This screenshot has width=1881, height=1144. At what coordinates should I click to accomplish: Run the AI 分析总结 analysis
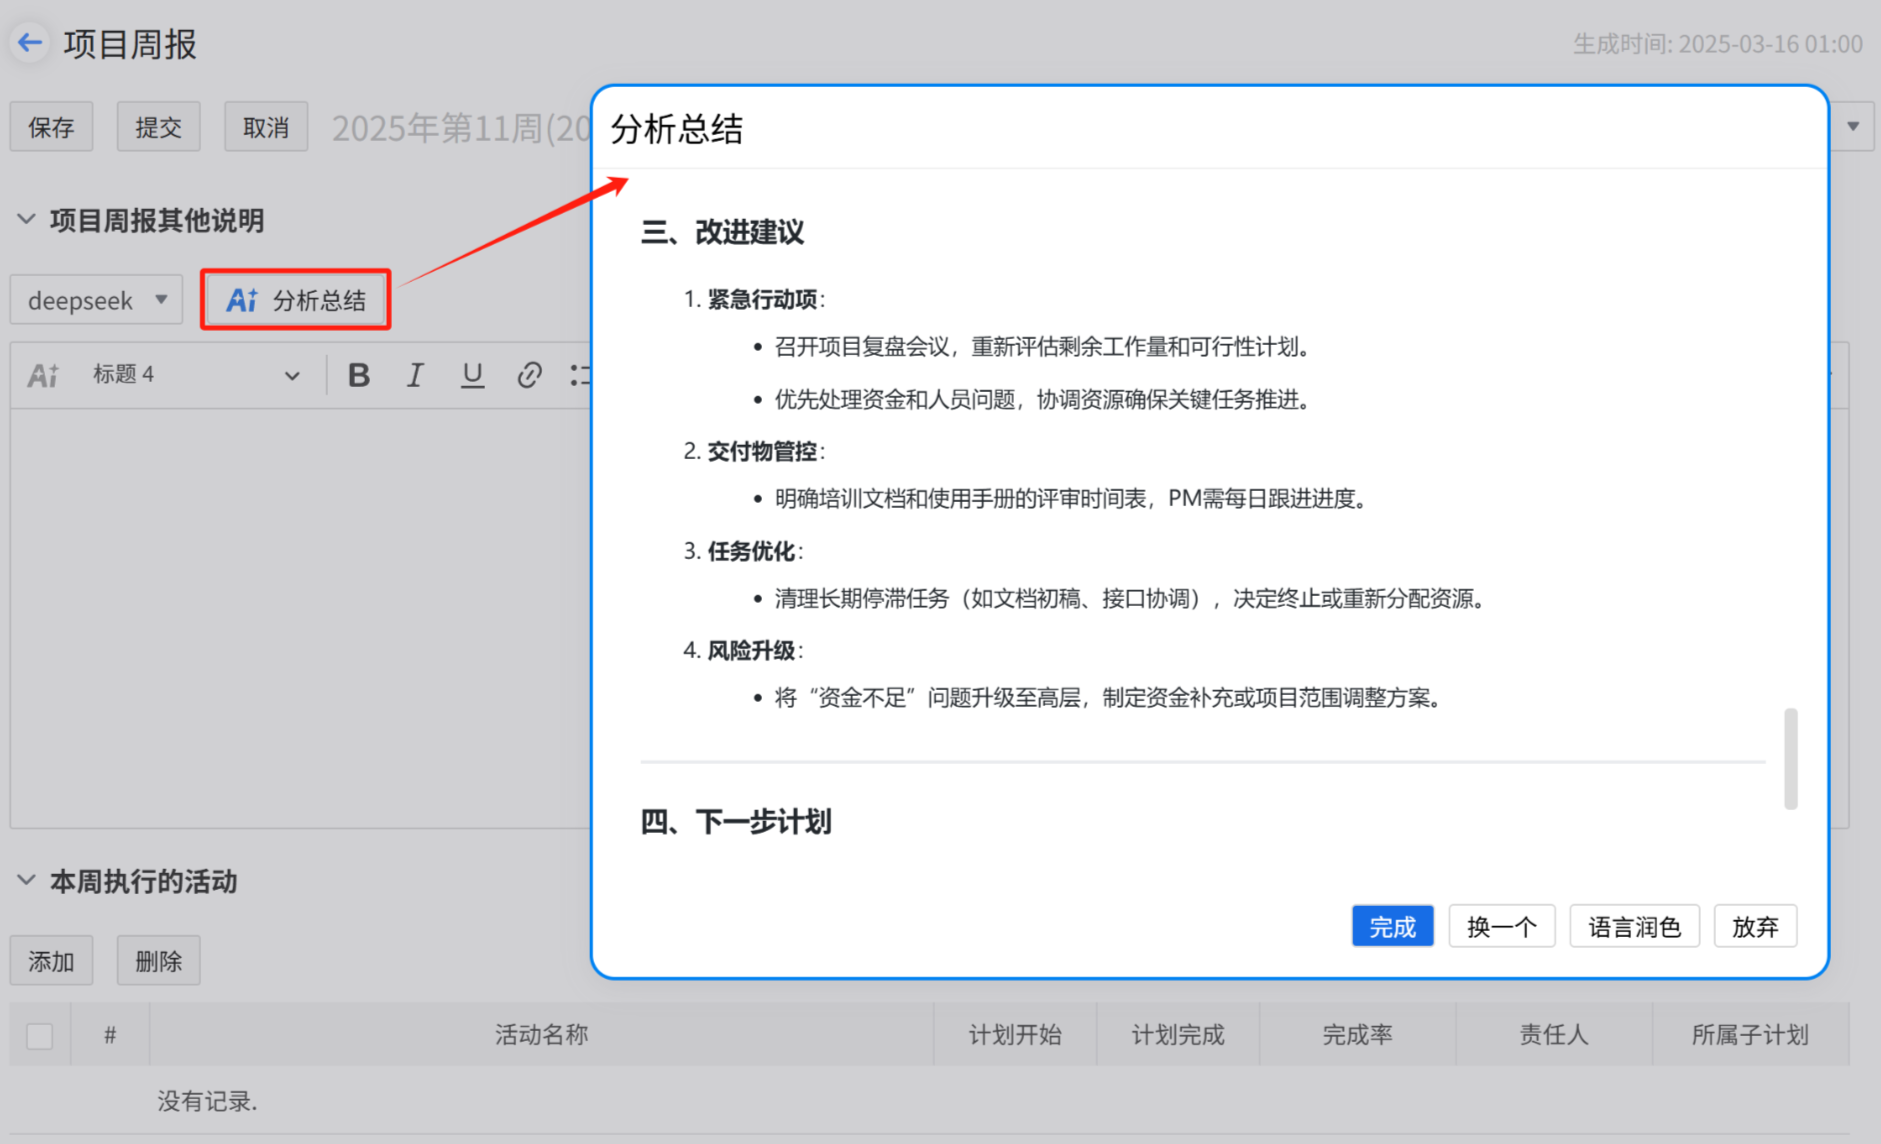(295, 299)
